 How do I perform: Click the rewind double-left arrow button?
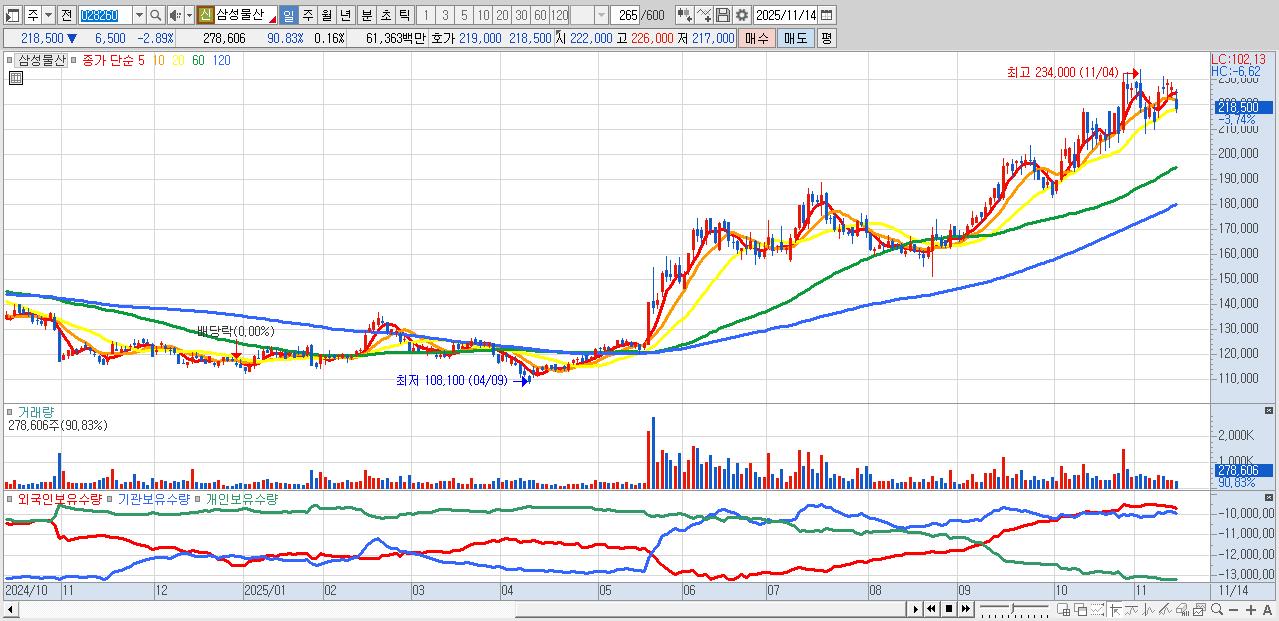pyautogui.click(x=931, y=609)
